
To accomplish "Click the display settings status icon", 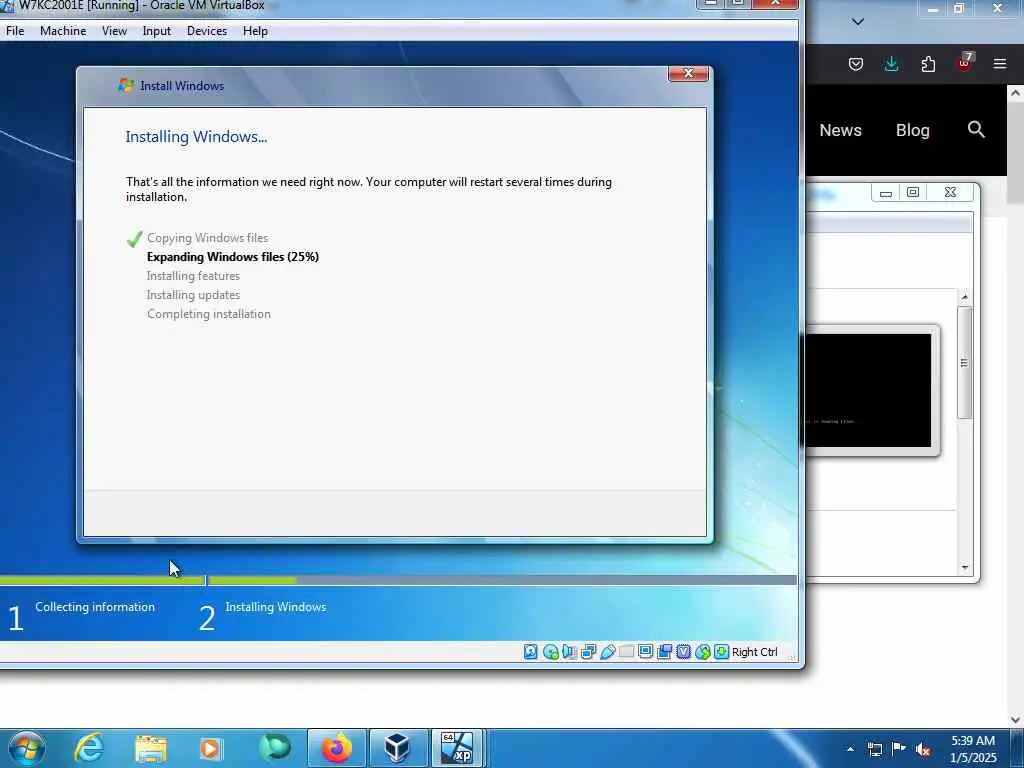I will coord(645,652).
